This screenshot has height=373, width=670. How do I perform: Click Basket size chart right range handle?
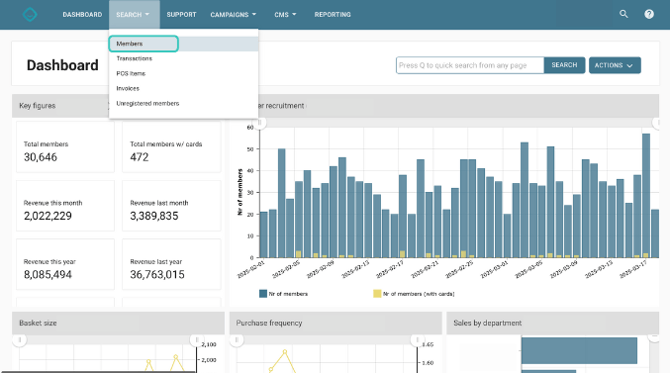tap(197, 340)
